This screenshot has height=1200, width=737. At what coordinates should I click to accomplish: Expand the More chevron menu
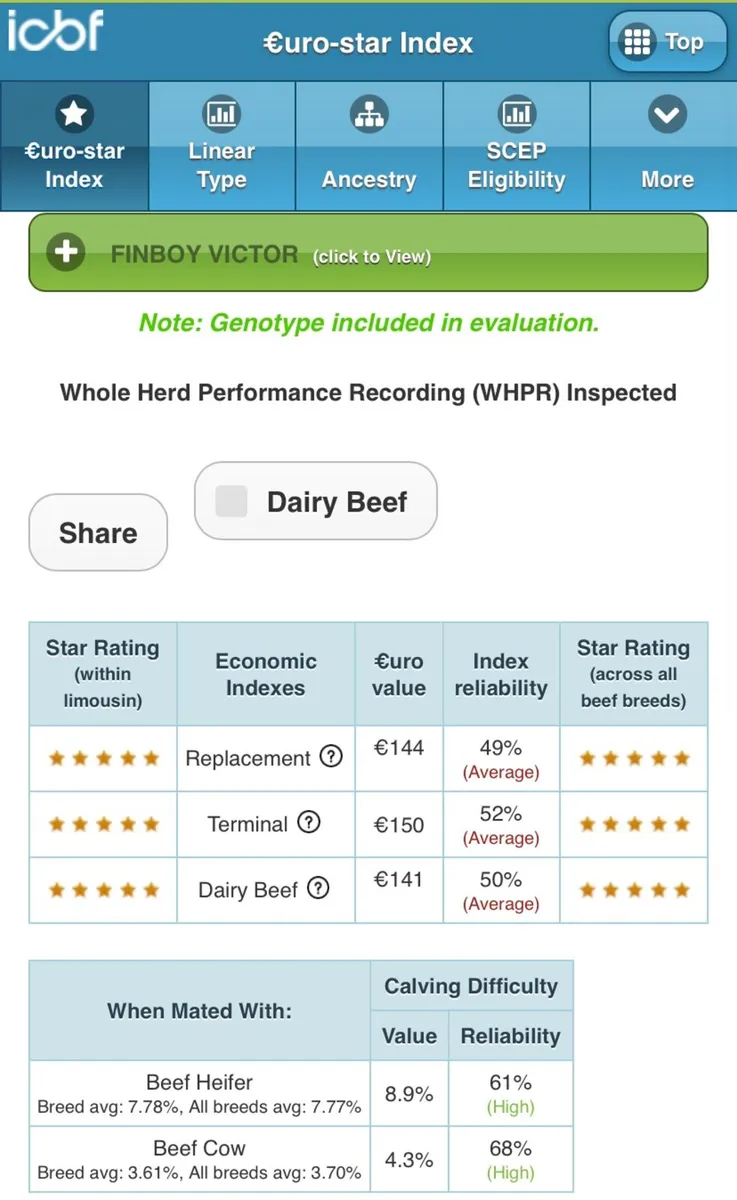pyautogui.click(x=666, y=114)
